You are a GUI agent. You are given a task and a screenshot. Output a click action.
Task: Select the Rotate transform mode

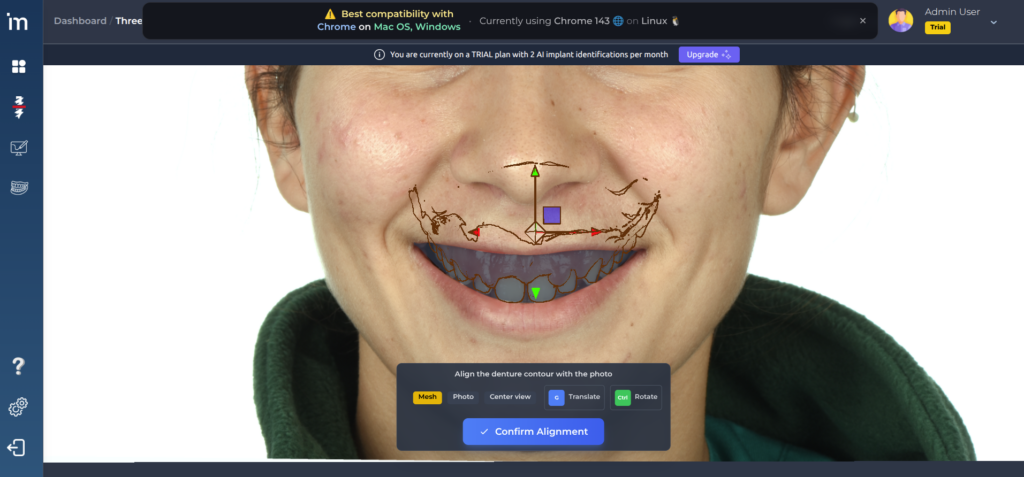tap(638, 397)
